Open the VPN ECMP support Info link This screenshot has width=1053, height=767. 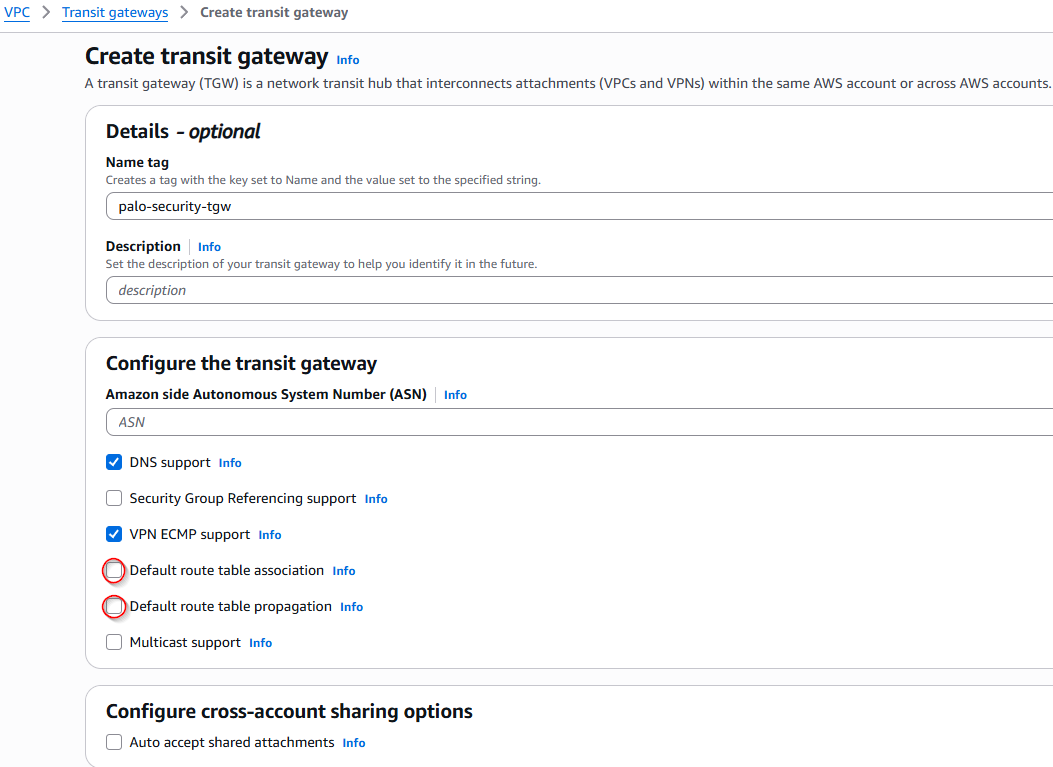point(270,535)
